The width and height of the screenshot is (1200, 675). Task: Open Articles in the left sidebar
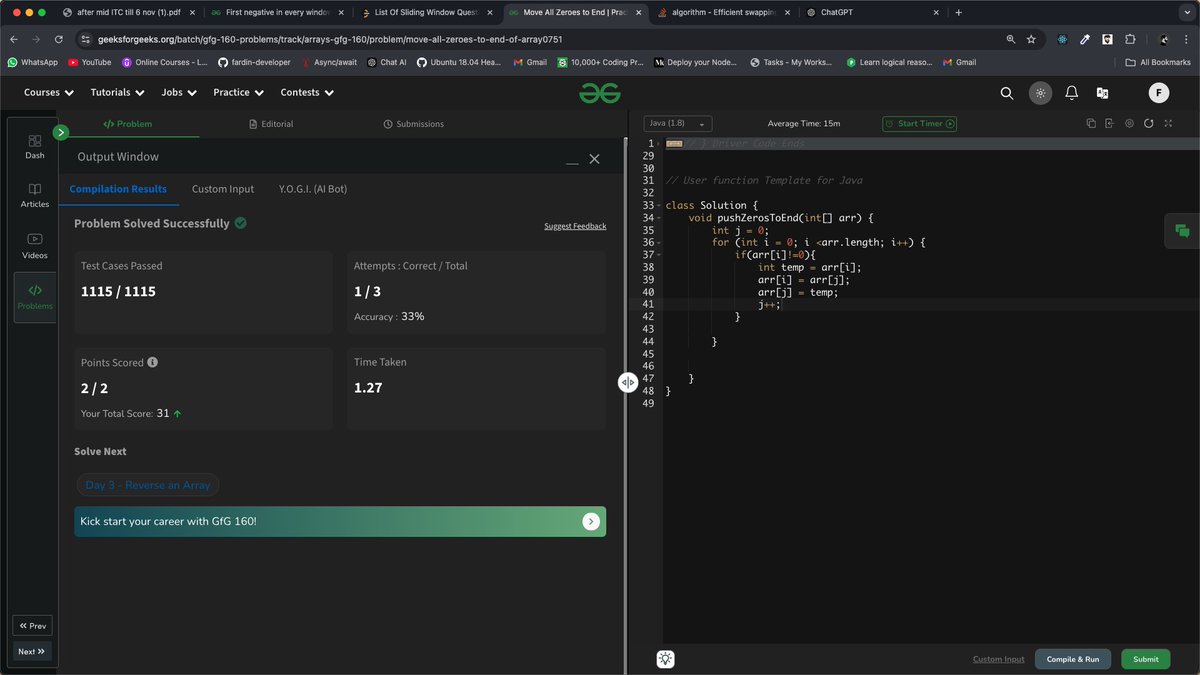coord(35,196)
